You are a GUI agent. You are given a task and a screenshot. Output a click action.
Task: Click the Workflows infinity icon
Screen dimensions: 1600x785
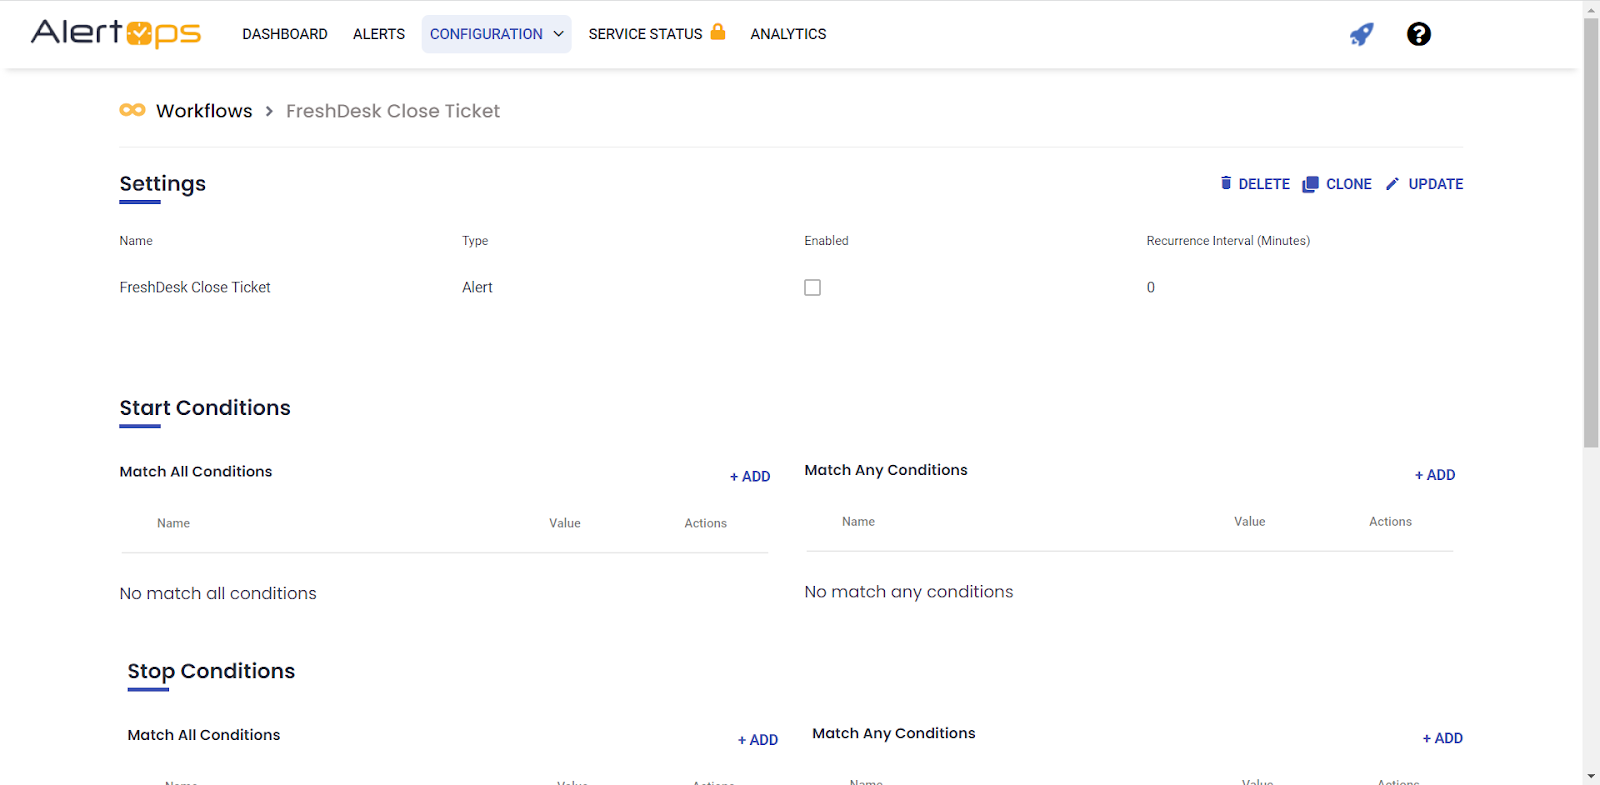[x=132, y=110]
